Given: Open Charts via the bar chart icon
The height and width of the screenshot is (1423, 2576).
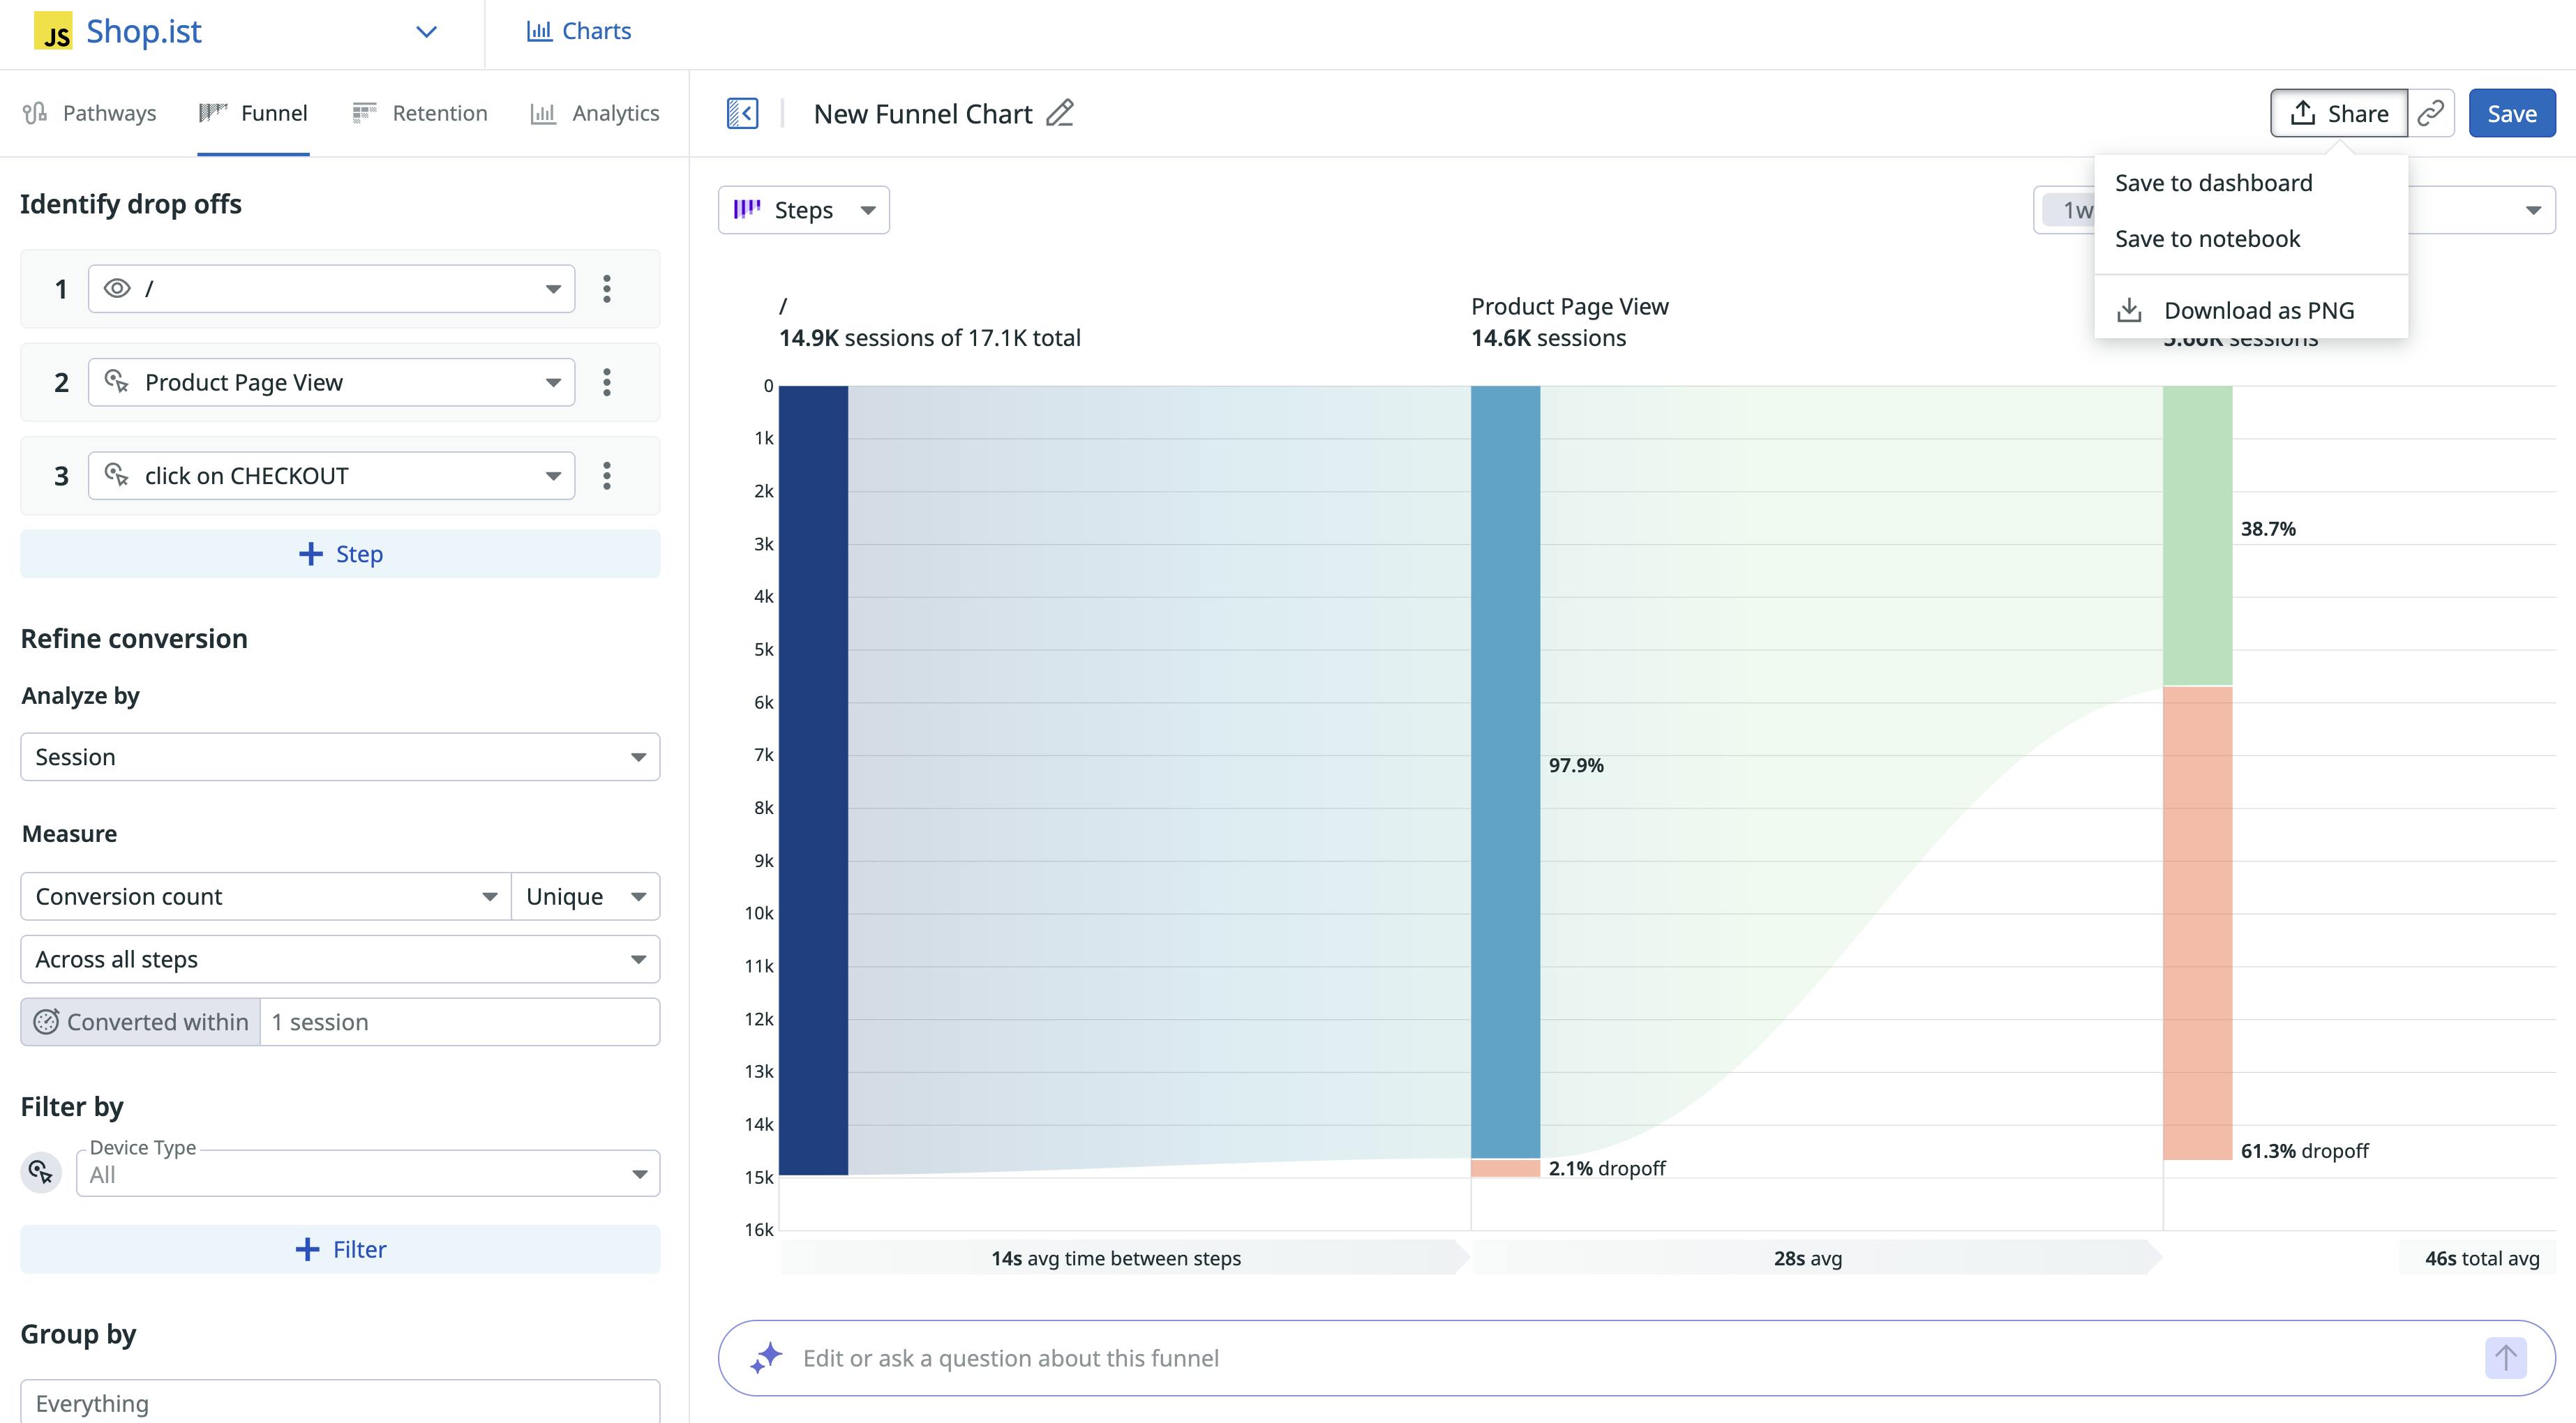Looking at the screenshot, I should pos(541,31).
